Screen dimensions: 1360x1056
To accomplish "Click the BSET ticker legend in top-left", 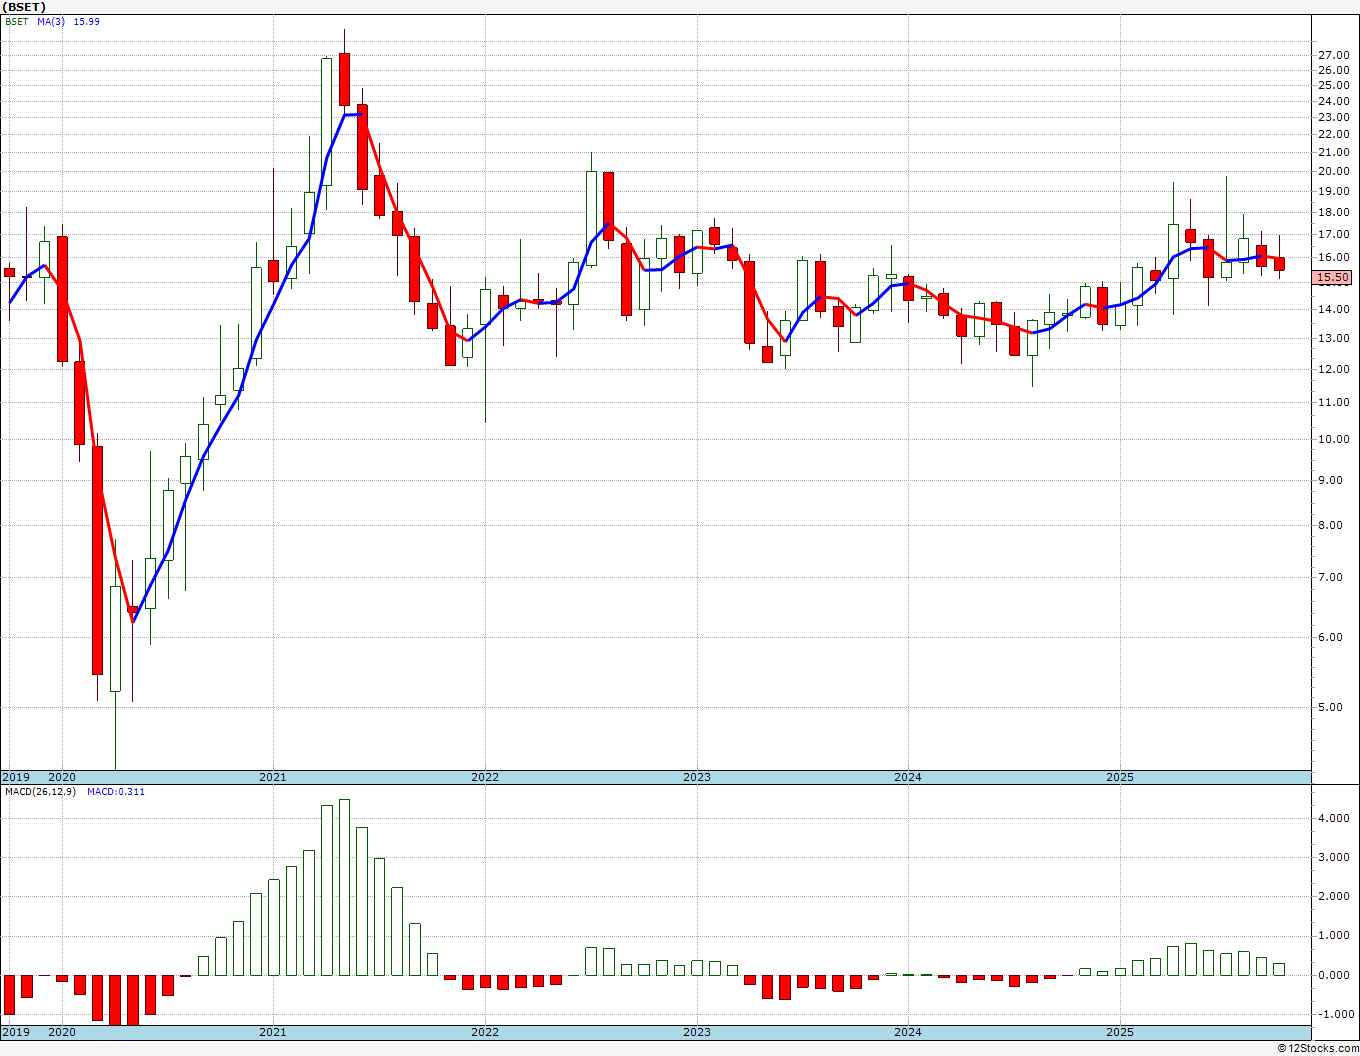I will point(16,21).
